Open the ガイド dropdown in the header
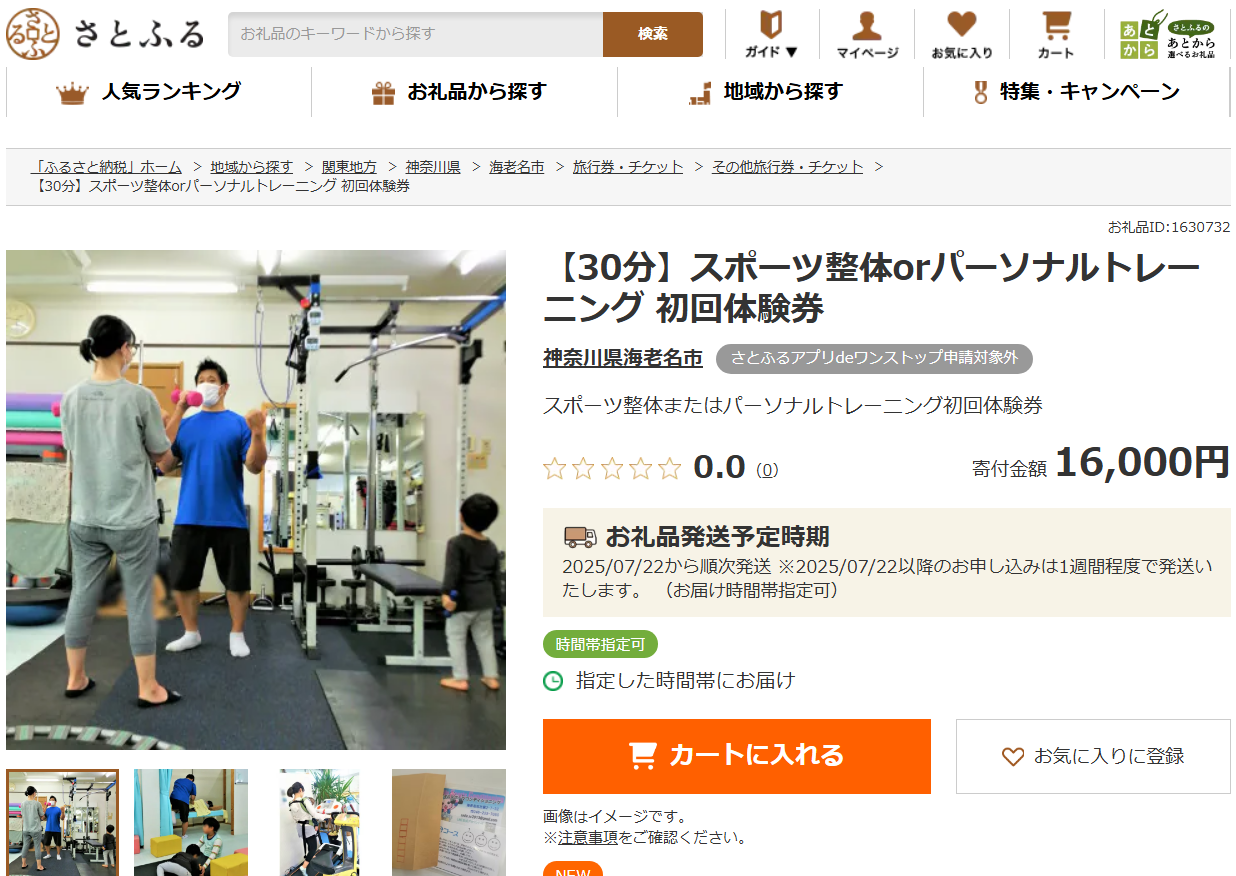 772,35
